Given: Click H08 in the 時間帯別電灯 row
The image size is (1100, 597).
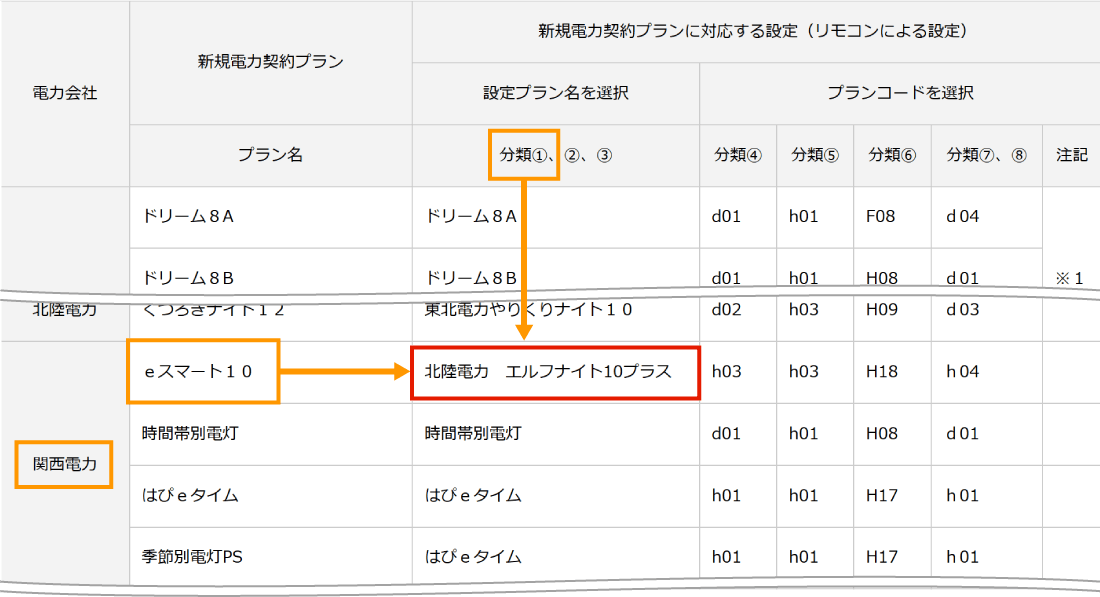Looking at the screenshot, I should click(881, 434).
